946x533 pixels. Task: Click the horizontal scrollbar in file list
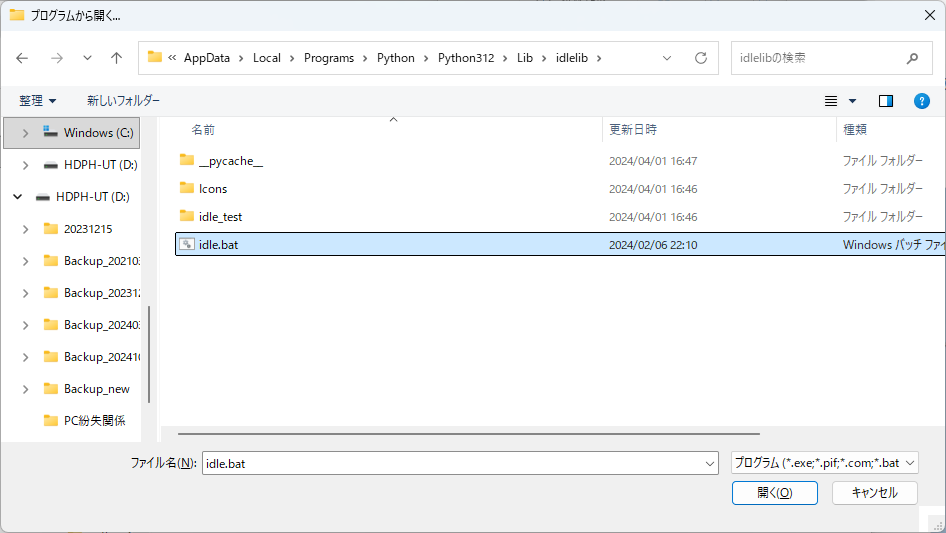coord(468,435)
